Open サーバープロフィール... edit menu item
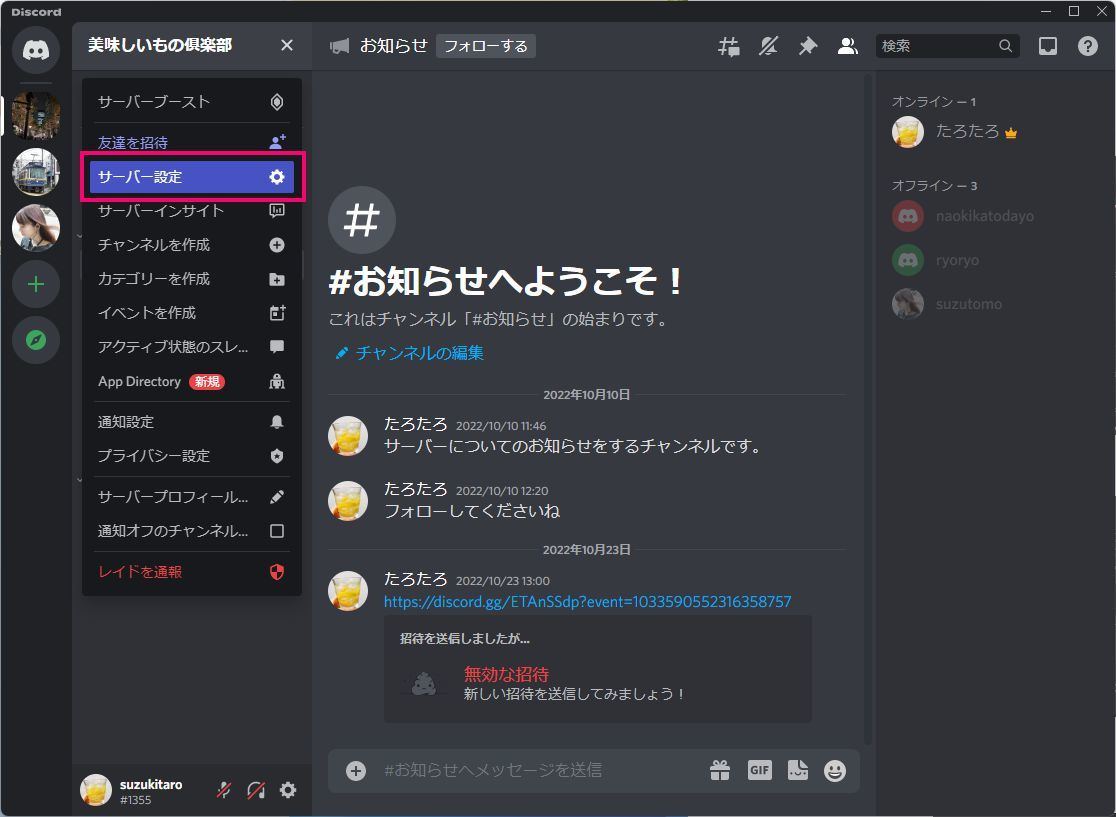Viewport: 1116px width, 817px height. pos(191,497)
